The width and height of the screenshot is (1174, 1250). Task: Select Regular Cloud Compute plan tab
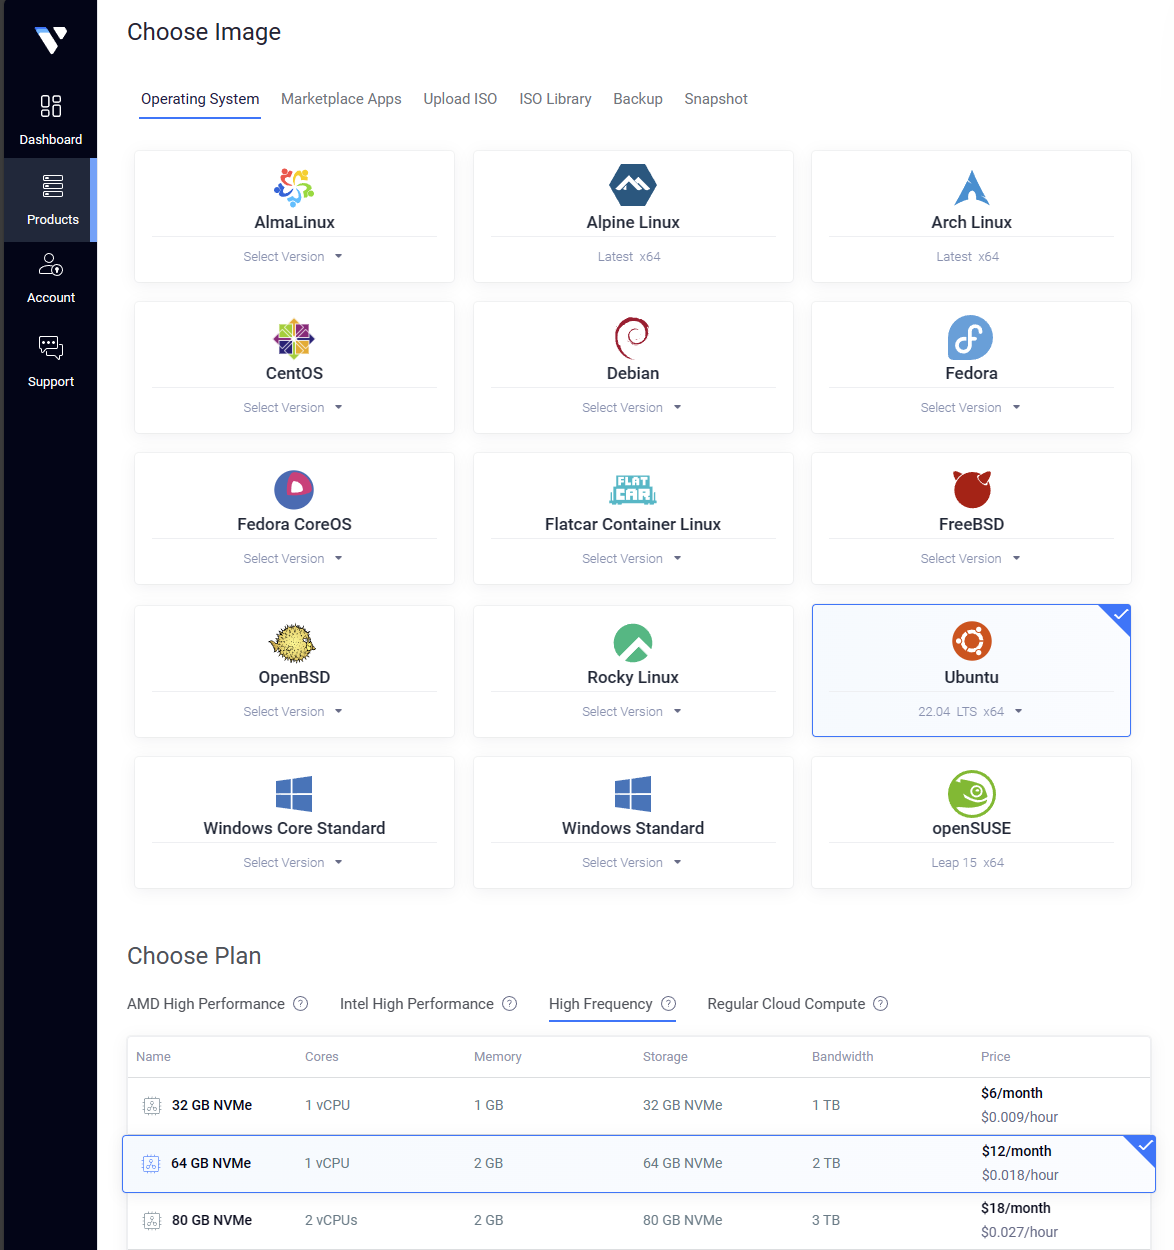point(786,1004)
